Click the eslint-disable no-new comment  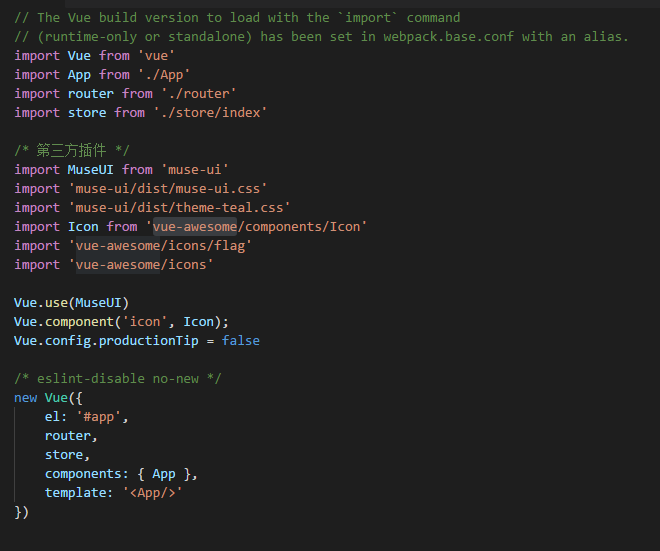point(118,378)
